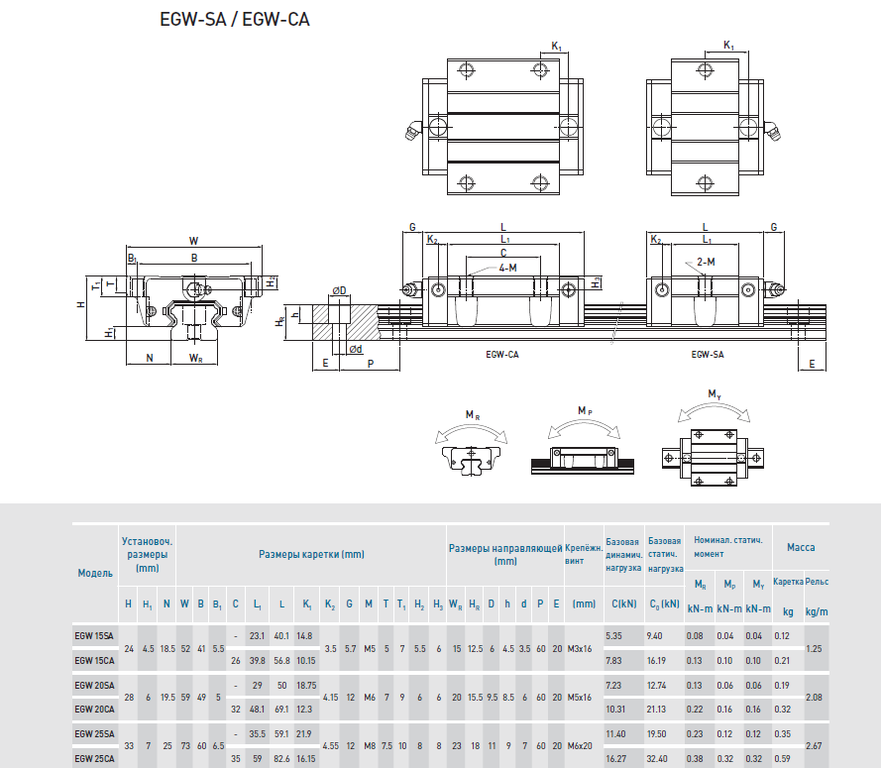Click the Размеры направляющей header

(x=505, y=555)
